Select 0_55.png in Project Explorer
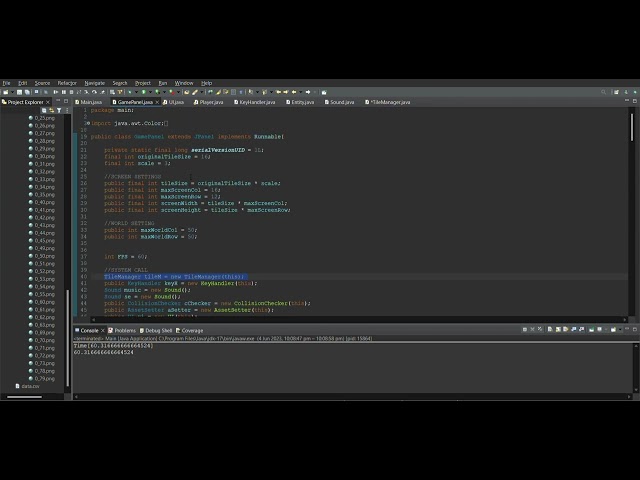 [x=42, y=294]
